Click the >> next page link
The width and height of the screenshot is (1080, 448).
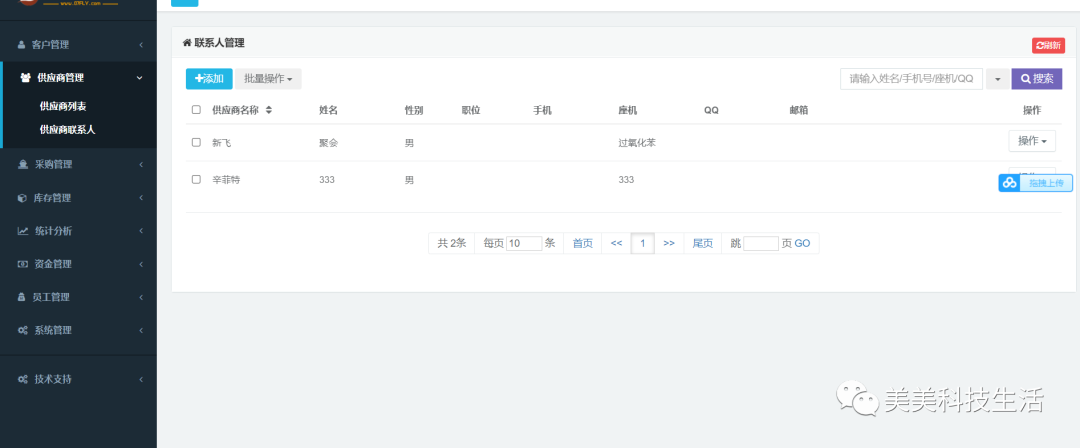[669, 243]
